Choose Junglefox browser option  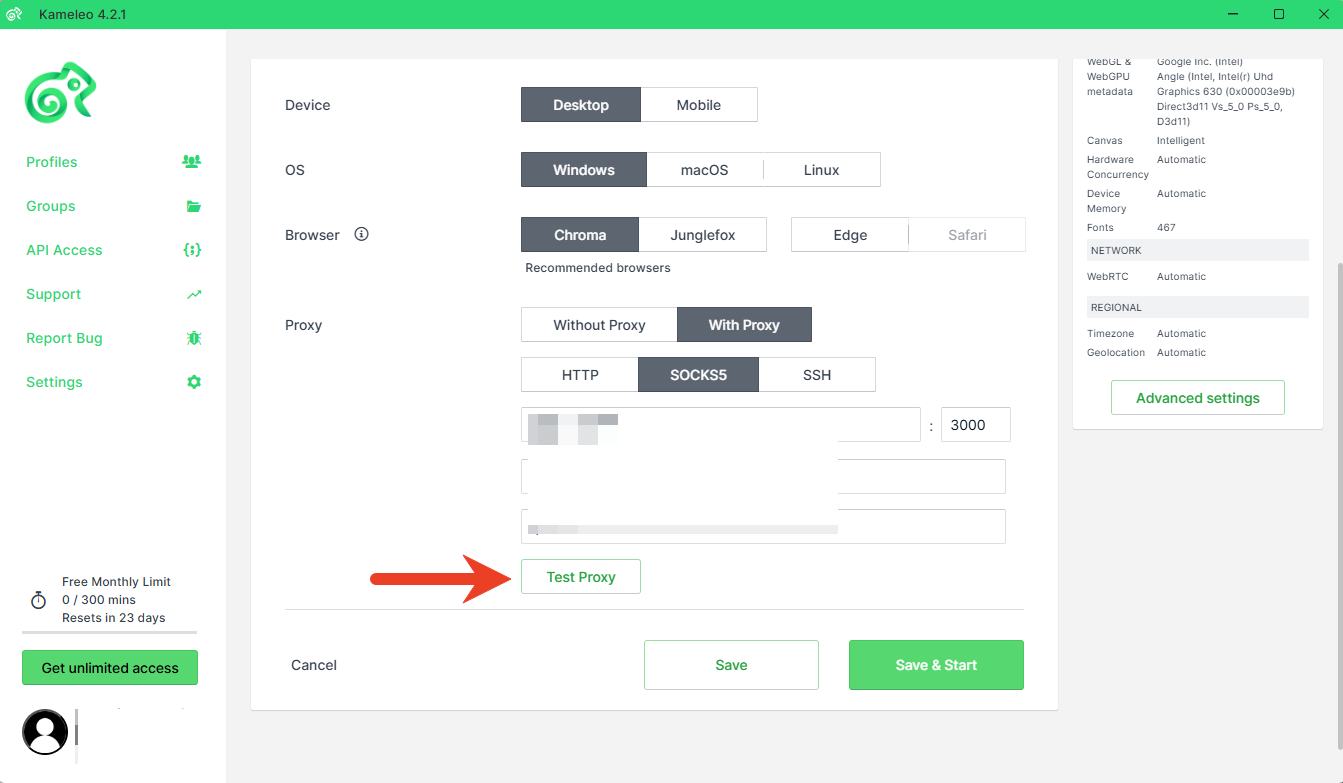(x=702, y=235)
